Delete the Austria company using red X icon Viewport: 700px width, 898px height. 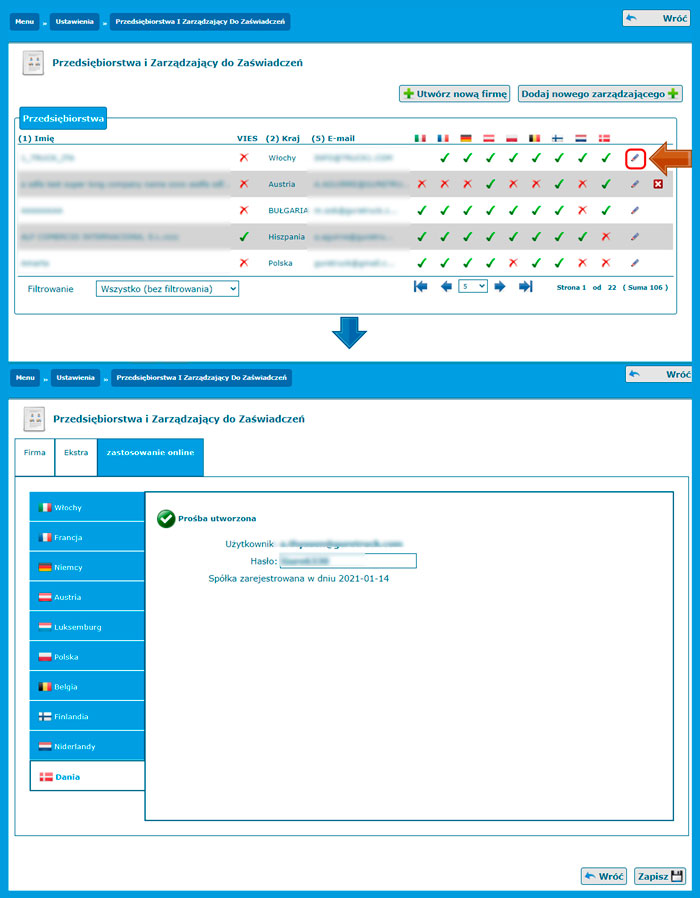pos(658,184)
